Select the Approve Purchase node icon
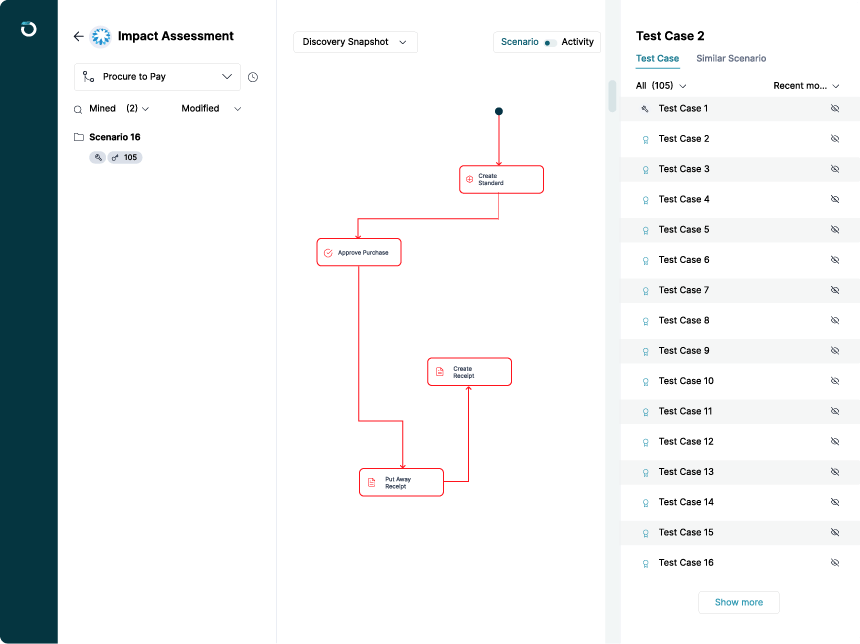 click(x=328, y=253)
